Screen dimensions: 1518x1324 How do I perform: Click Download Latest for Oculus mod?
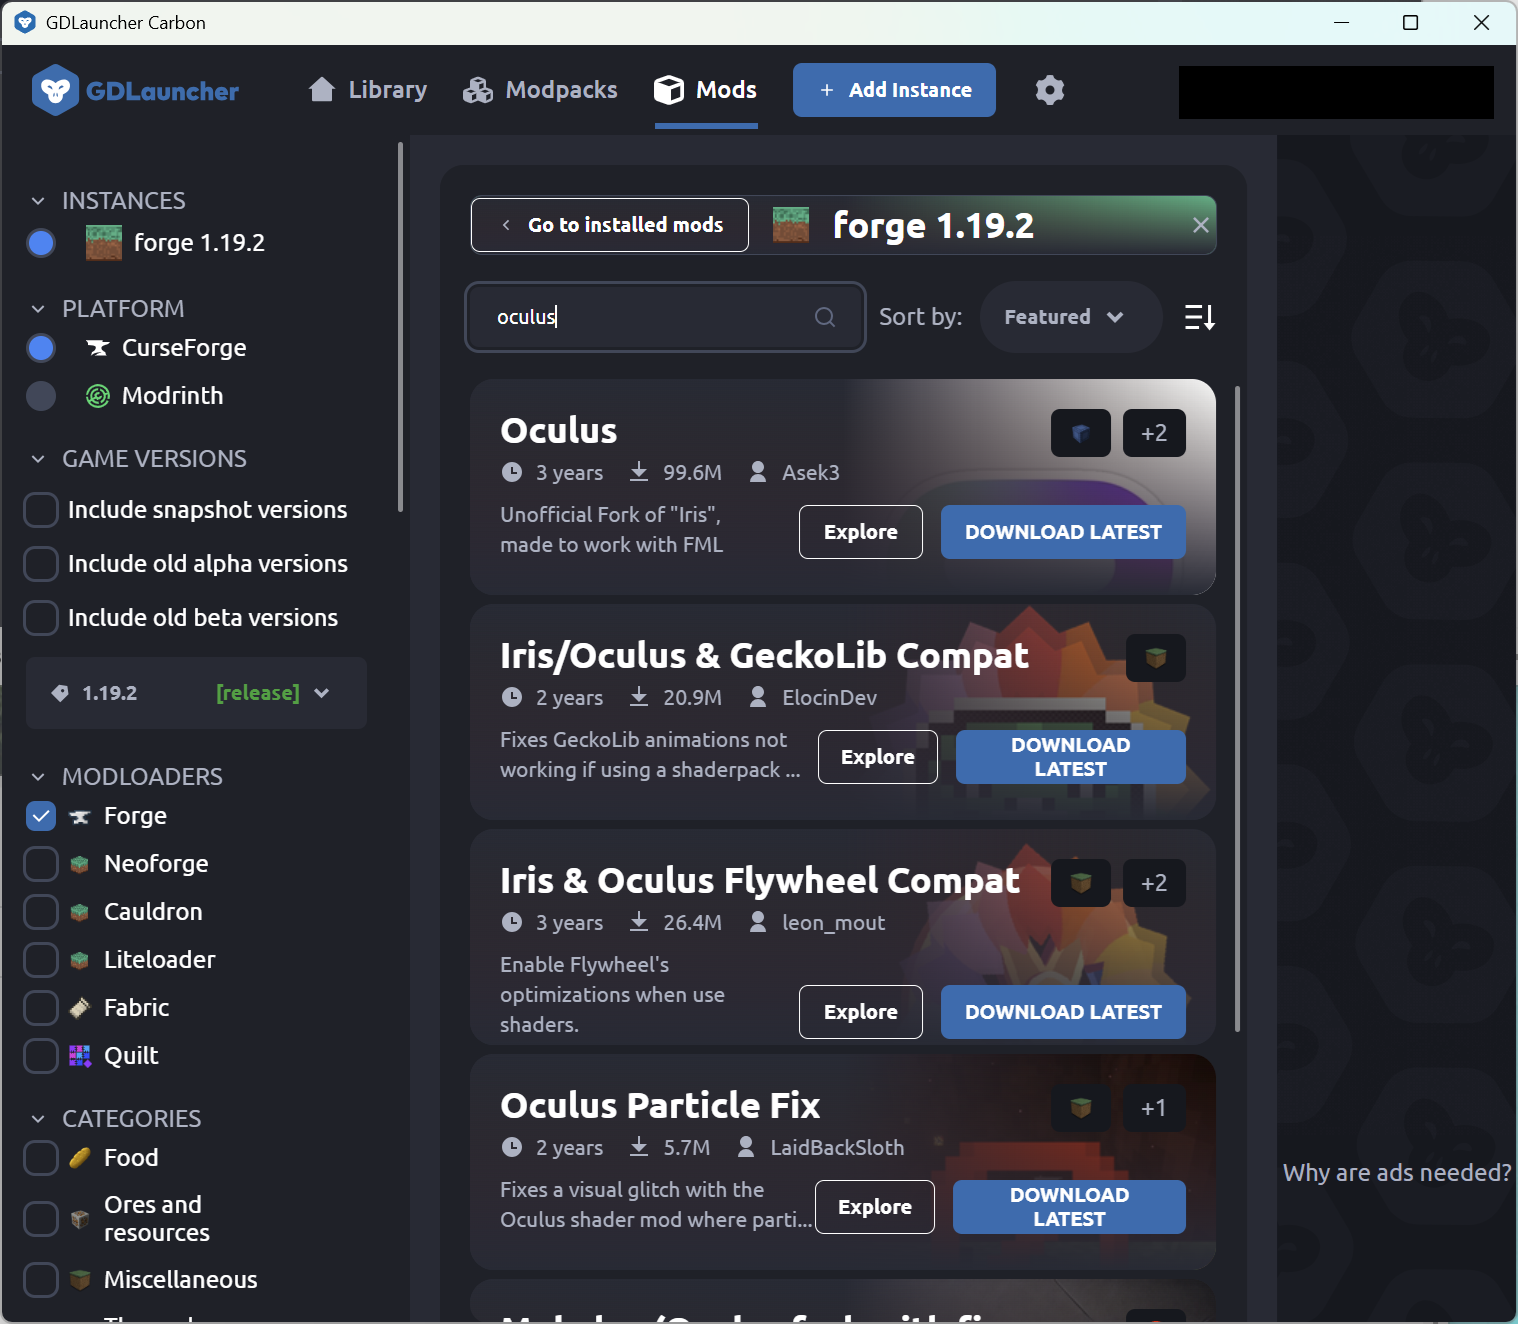pyautogui.click(x=1063, y=532)
